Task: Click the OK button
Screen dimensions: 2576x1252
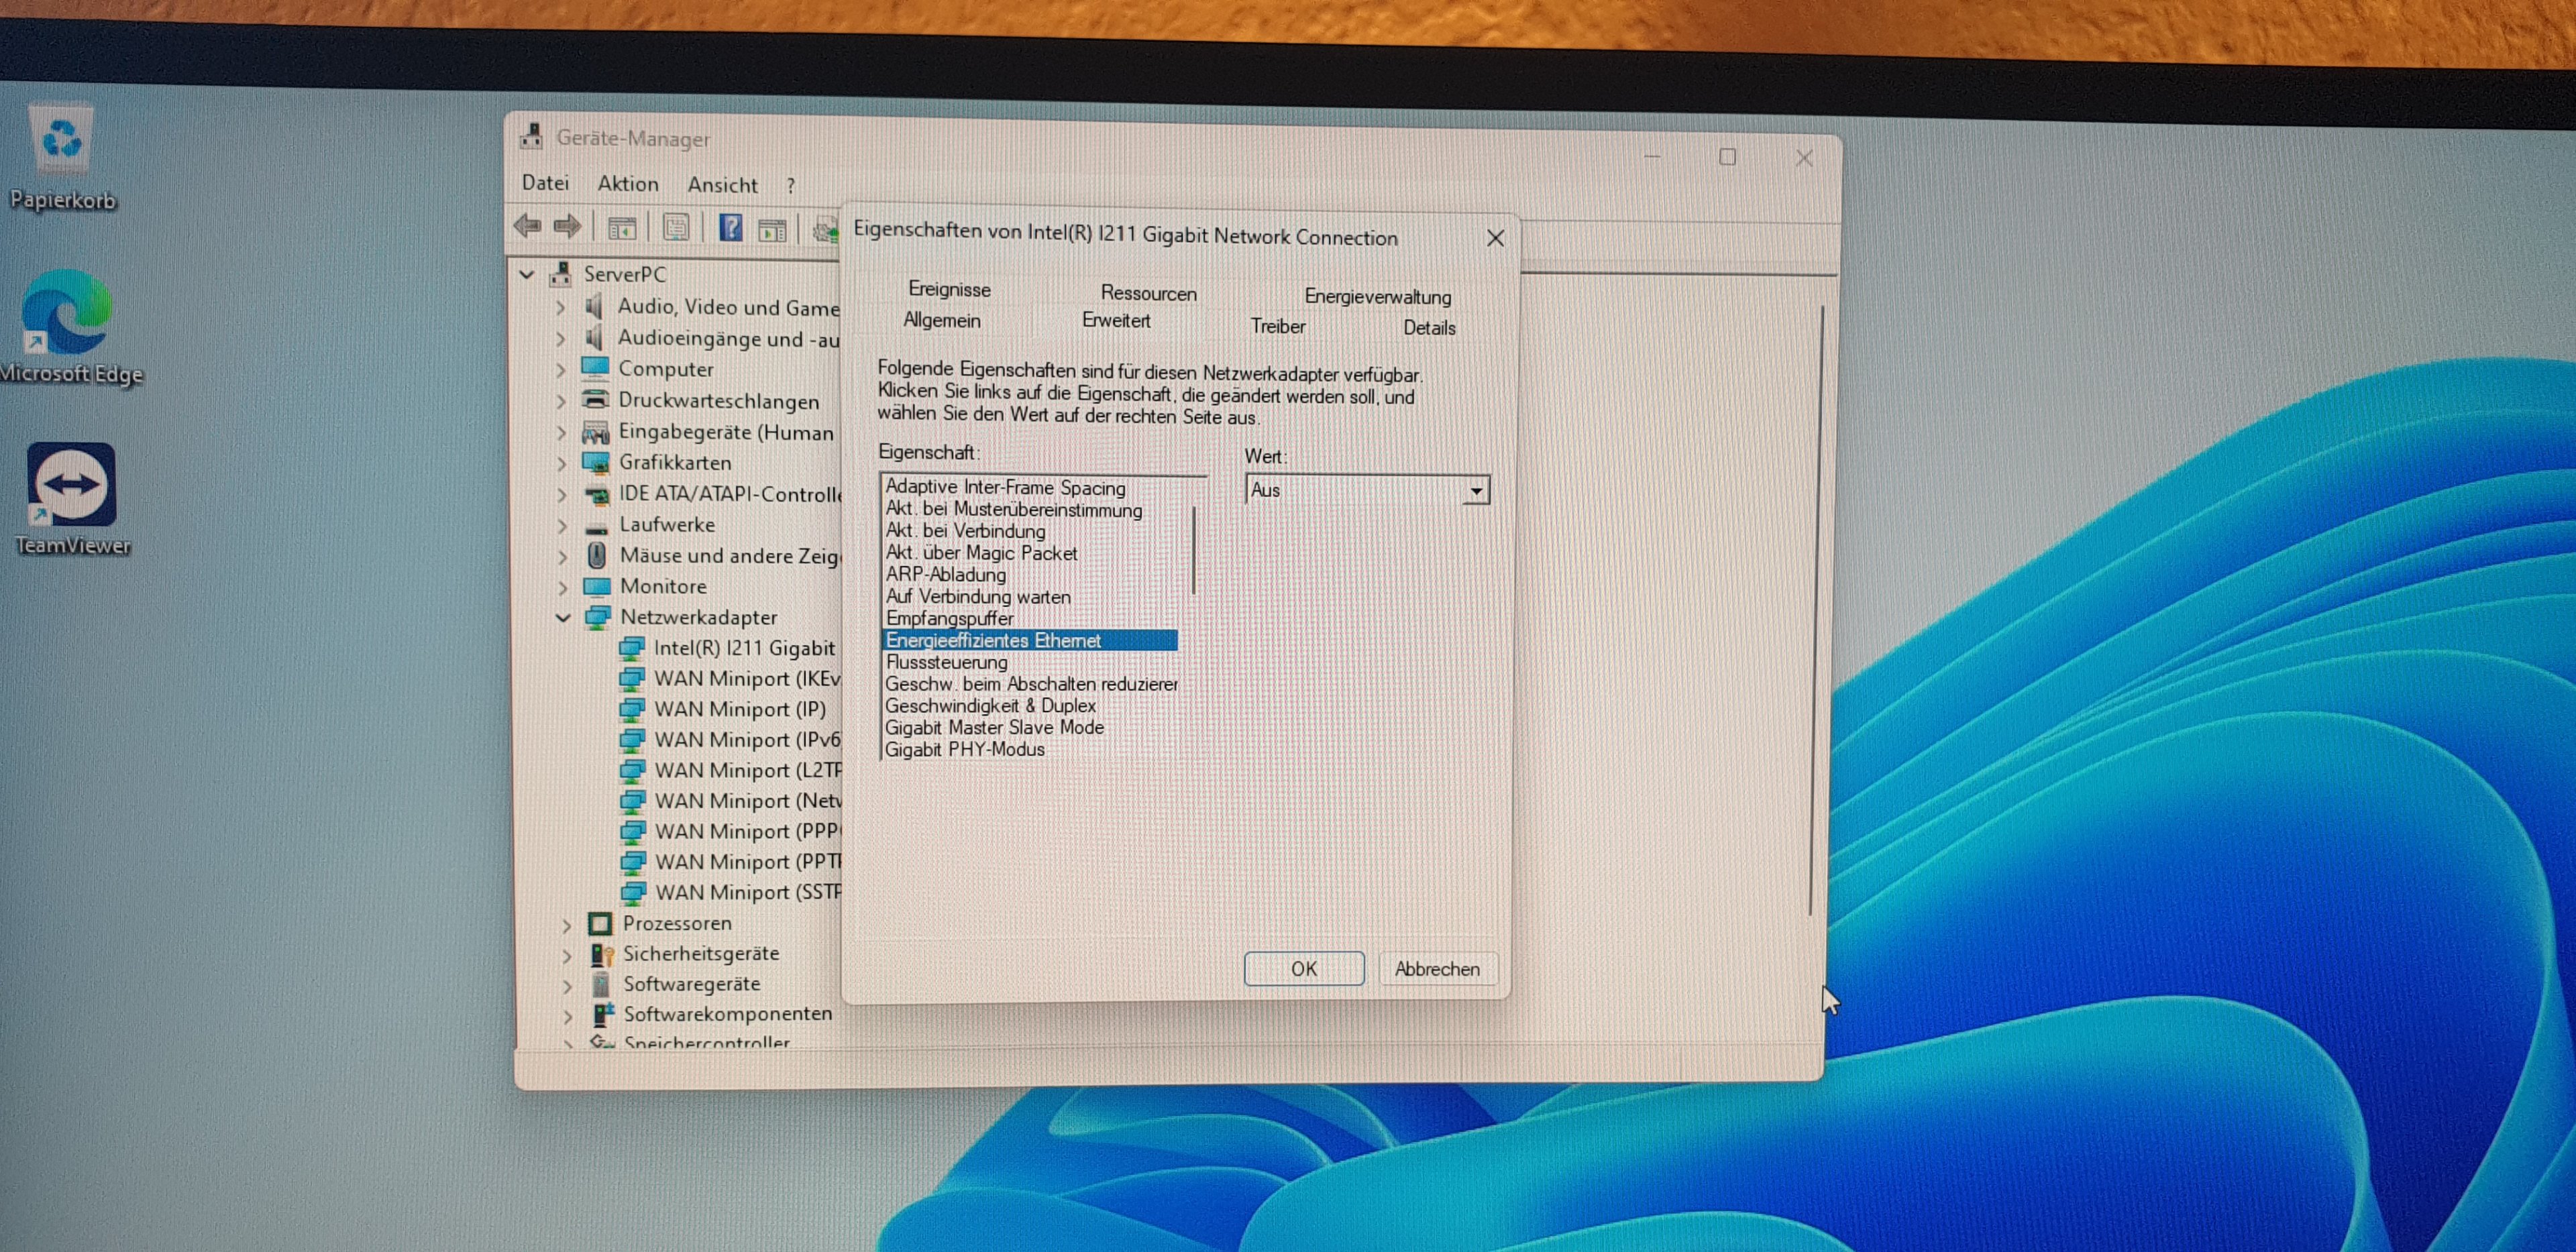Action: [x=1303, y=968]
